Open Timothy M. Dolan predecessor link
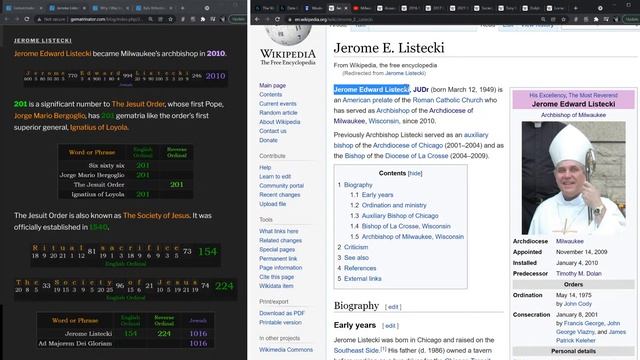 coord(579,273)
